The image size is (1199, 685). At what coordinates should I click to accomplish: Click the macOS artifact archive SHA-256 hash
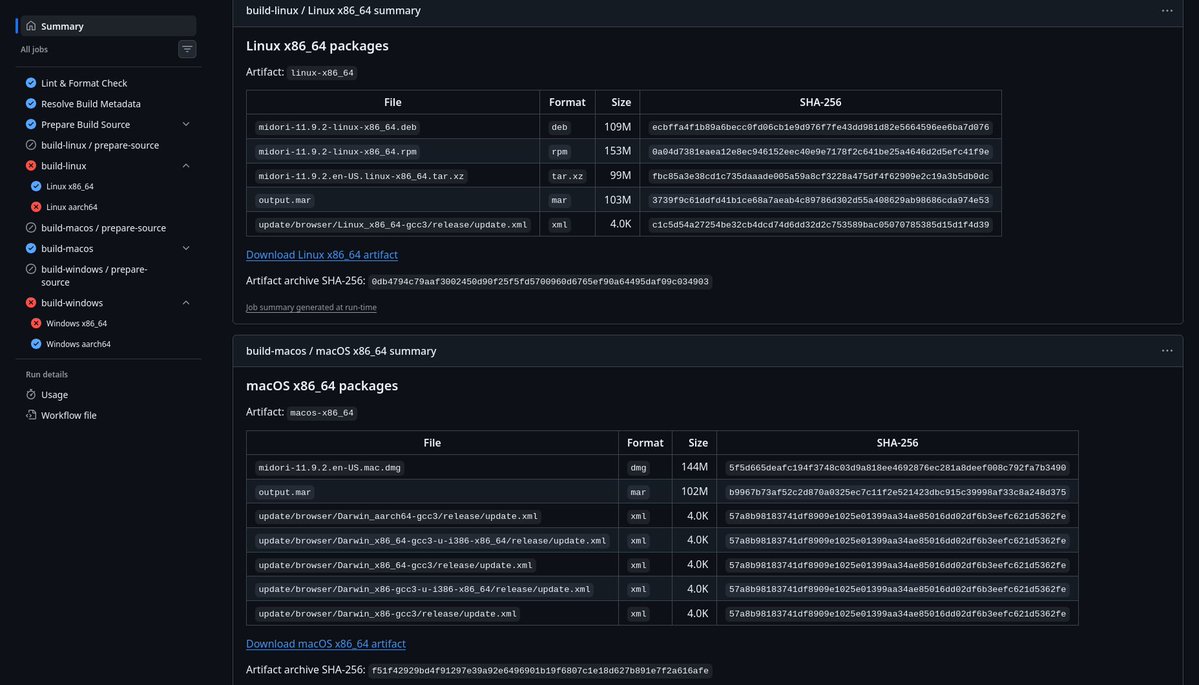pos(540,670)
